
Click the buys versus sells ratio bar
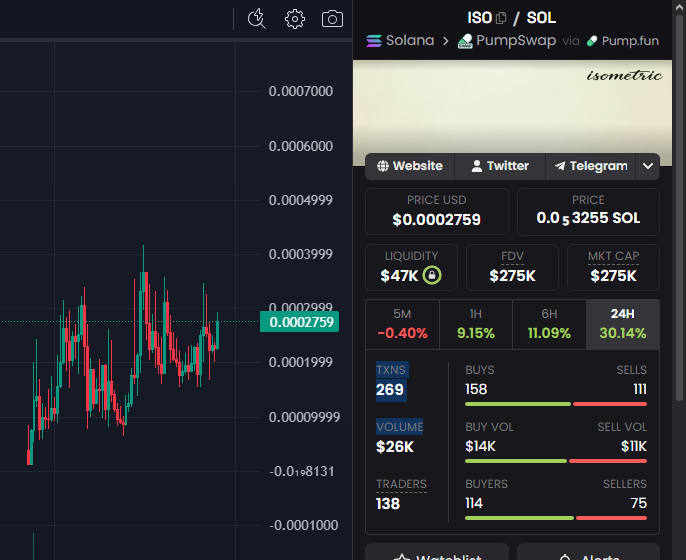(556, 404)
